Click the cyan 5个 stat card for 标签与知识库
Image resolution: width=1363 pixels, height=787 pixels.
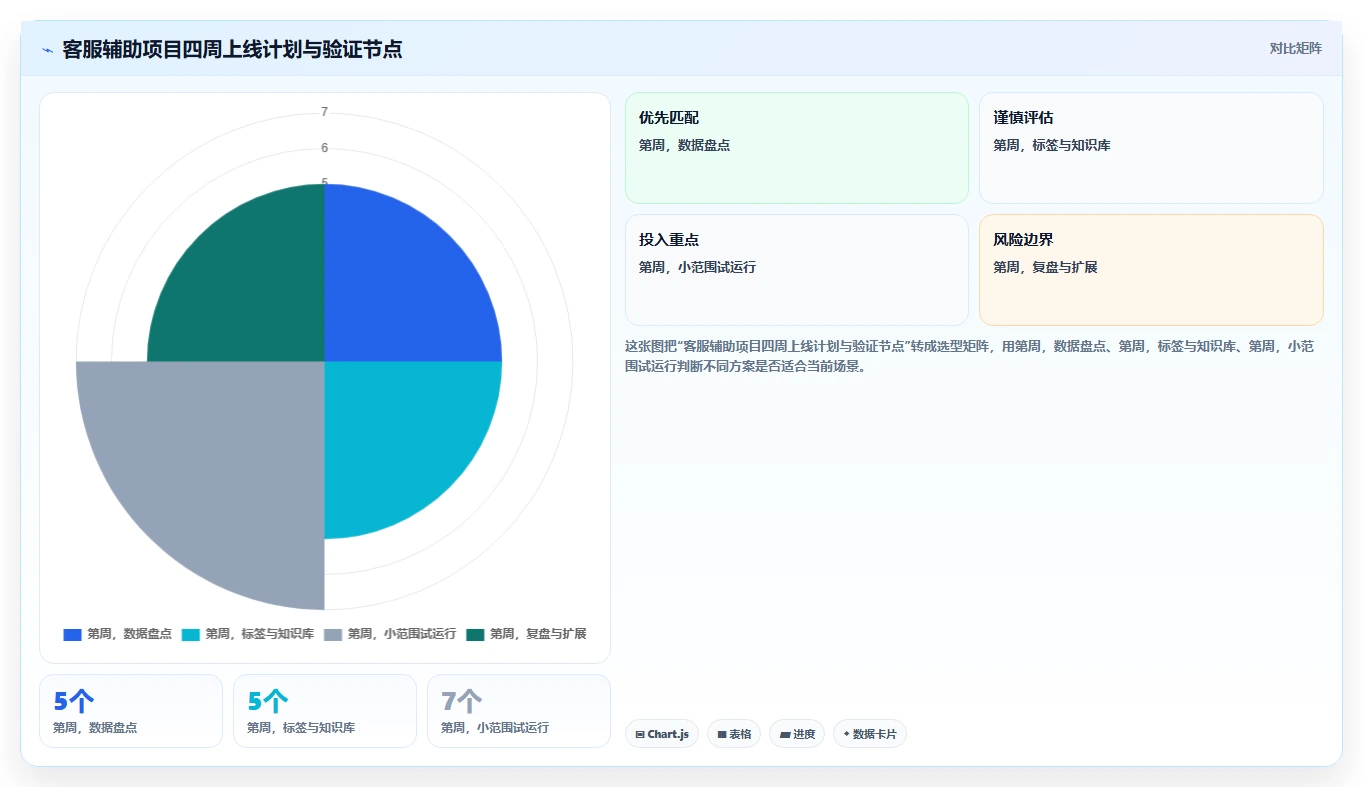pyautogui.click(x=325, y=711)
